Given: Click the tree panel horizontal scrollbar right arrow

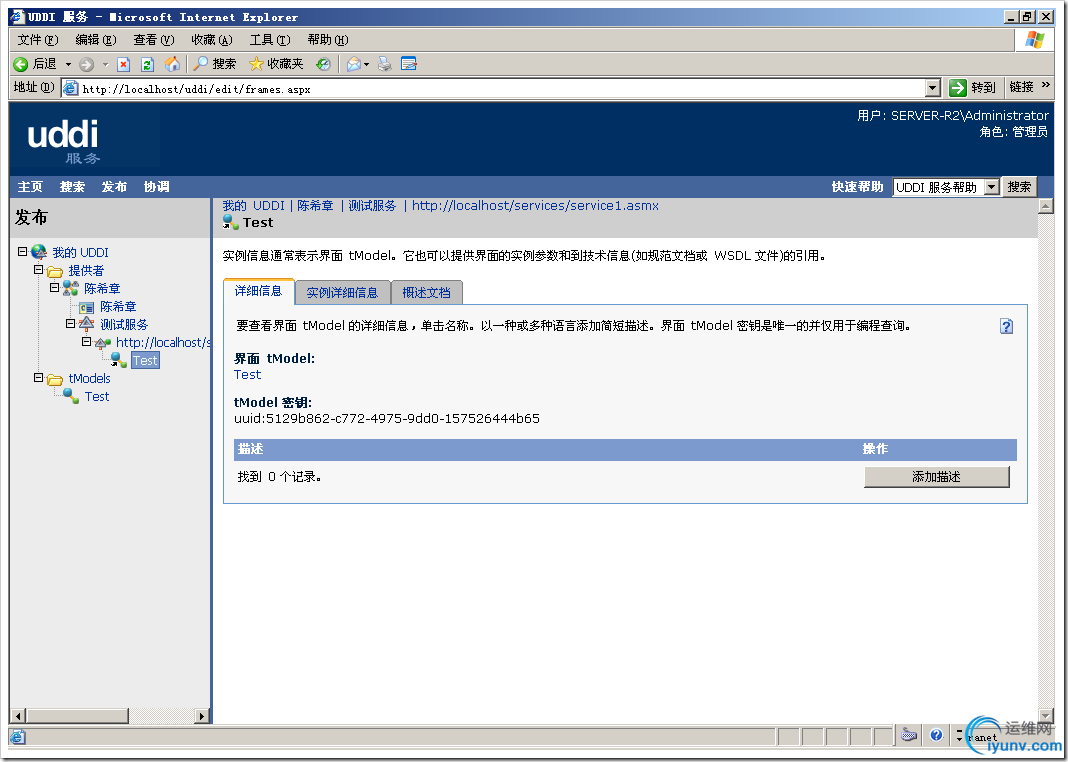Looking at the screenshot, I should [x=202, y=716].
